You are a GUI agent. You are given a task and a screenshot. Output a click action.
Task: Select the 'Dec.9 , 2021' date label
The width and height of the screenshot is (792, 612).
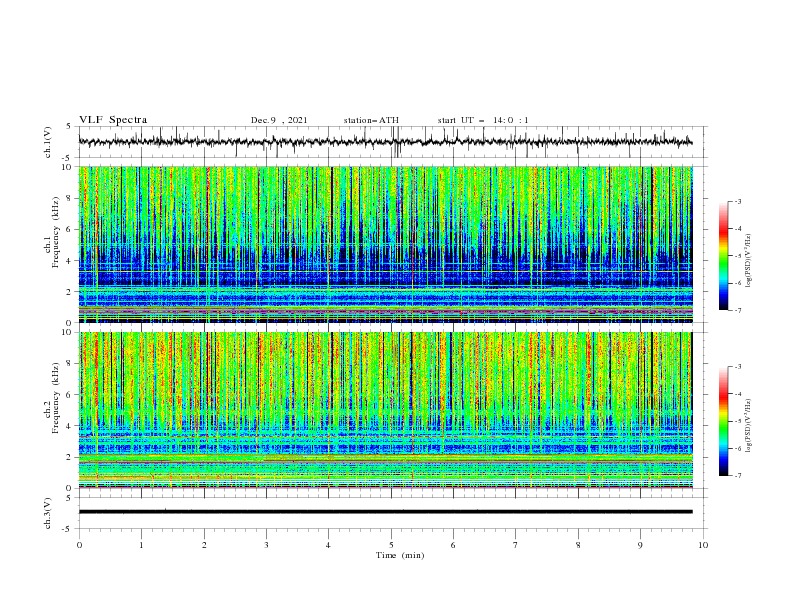coord(279,120)
